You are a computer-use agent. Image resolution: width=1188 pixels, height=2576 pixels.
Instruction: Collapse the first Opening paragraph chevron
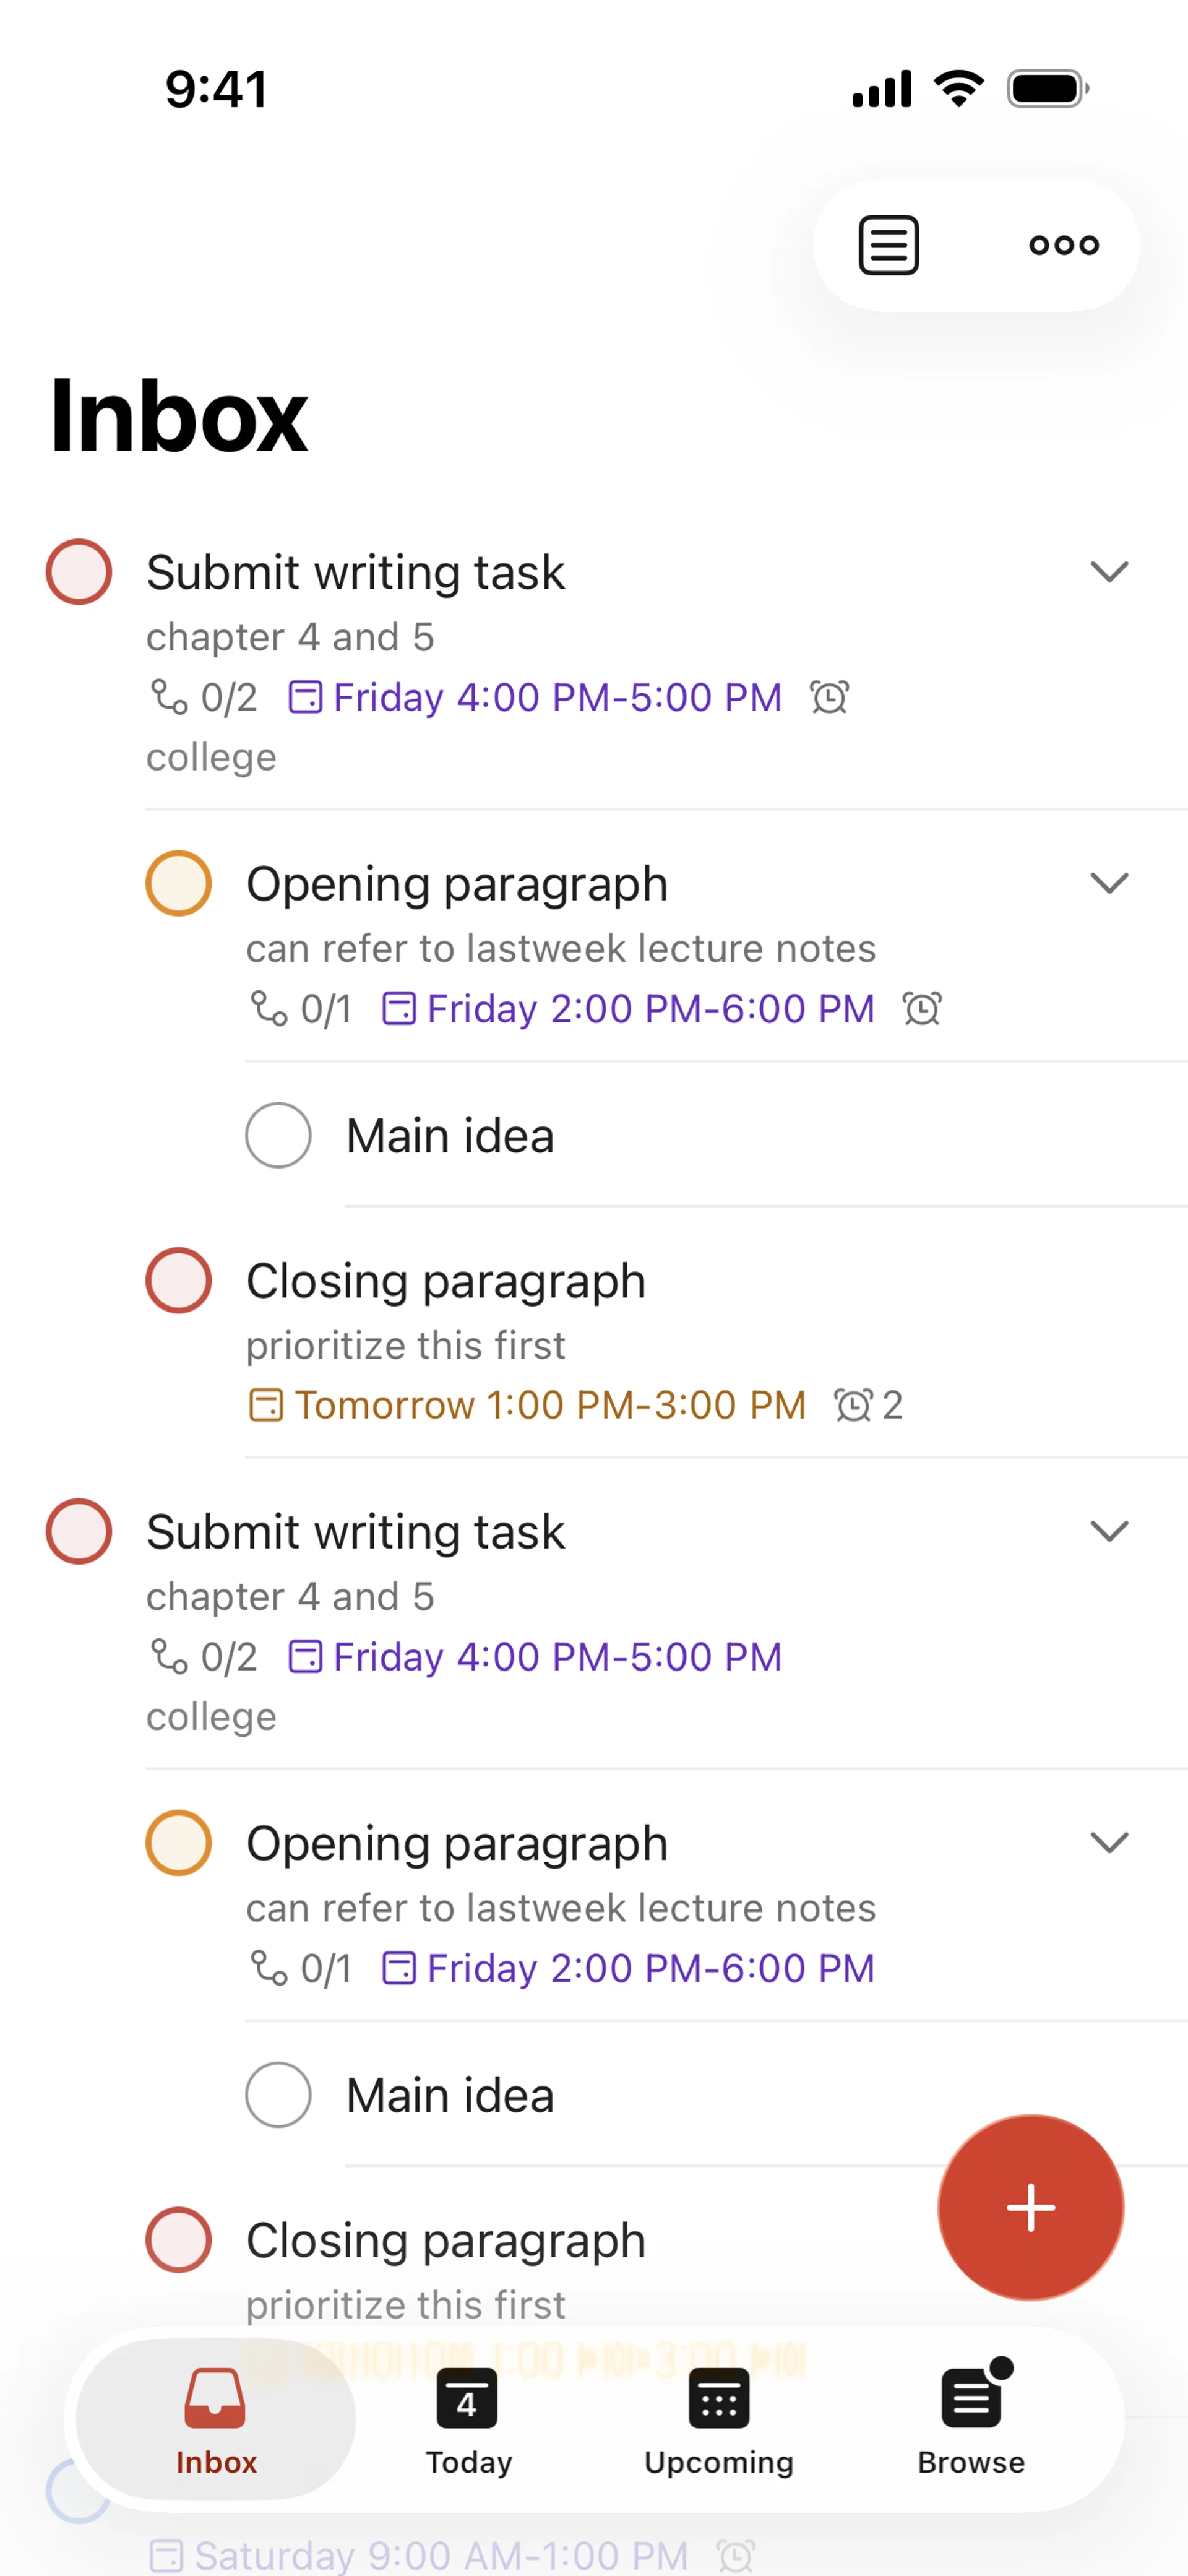1109,883
